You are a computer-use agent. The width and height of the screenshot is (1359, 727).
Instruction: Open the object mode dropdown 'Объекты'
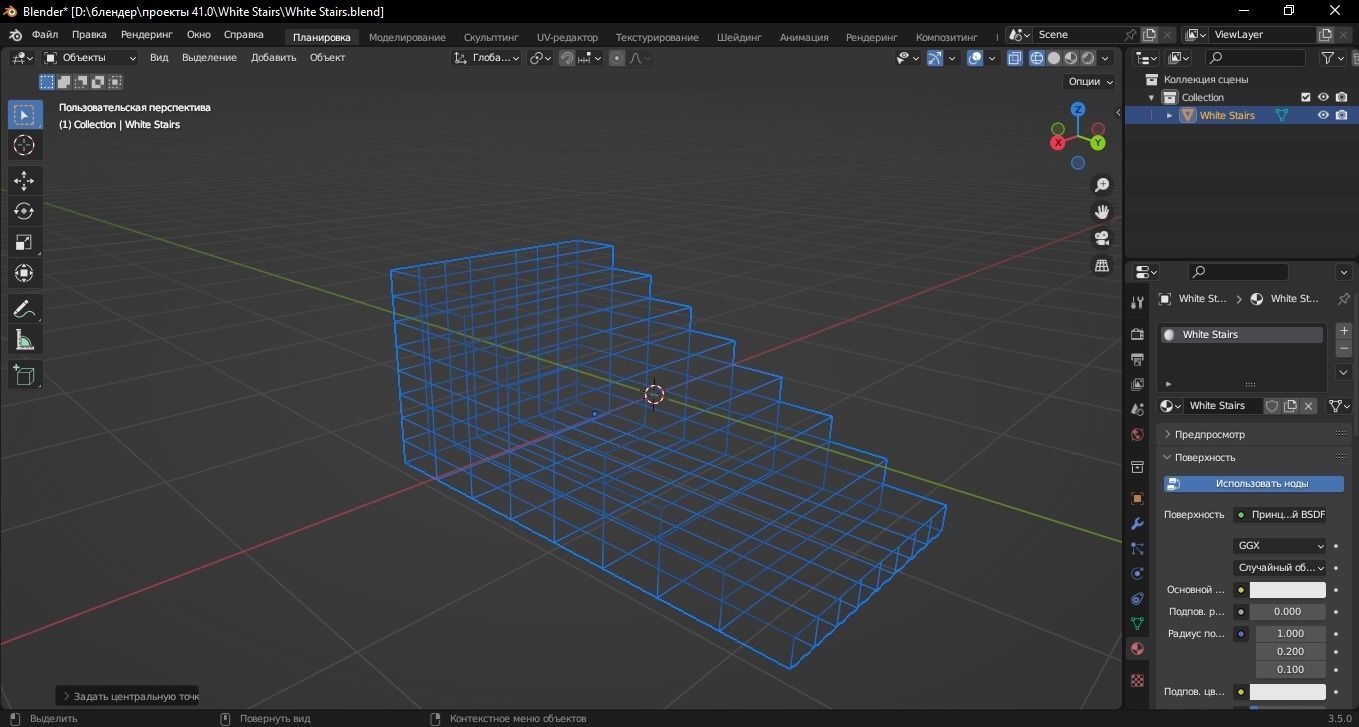point(90,58)
